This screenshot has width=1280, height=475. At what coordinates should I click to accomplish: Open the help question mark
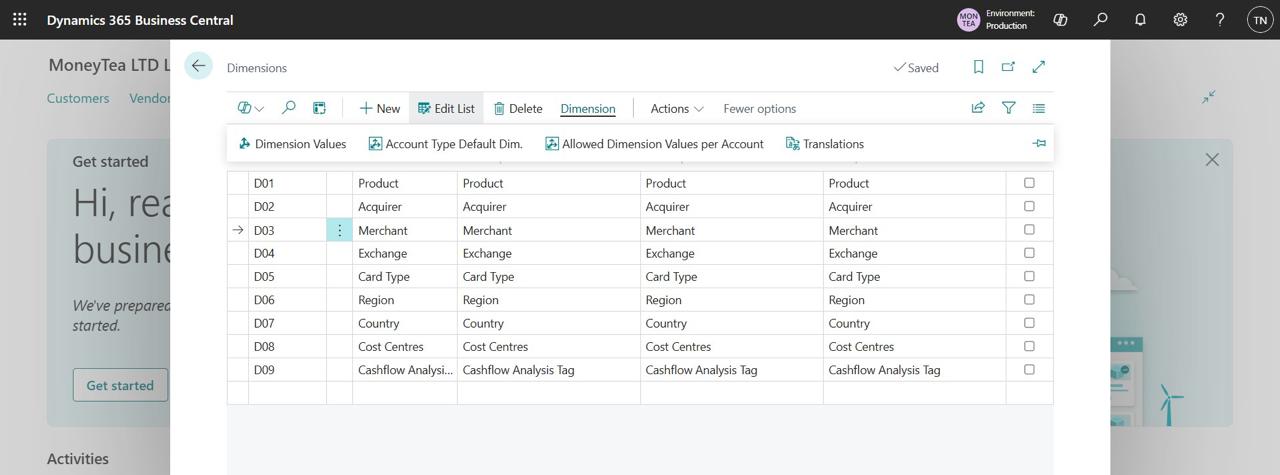point(1220,19)
